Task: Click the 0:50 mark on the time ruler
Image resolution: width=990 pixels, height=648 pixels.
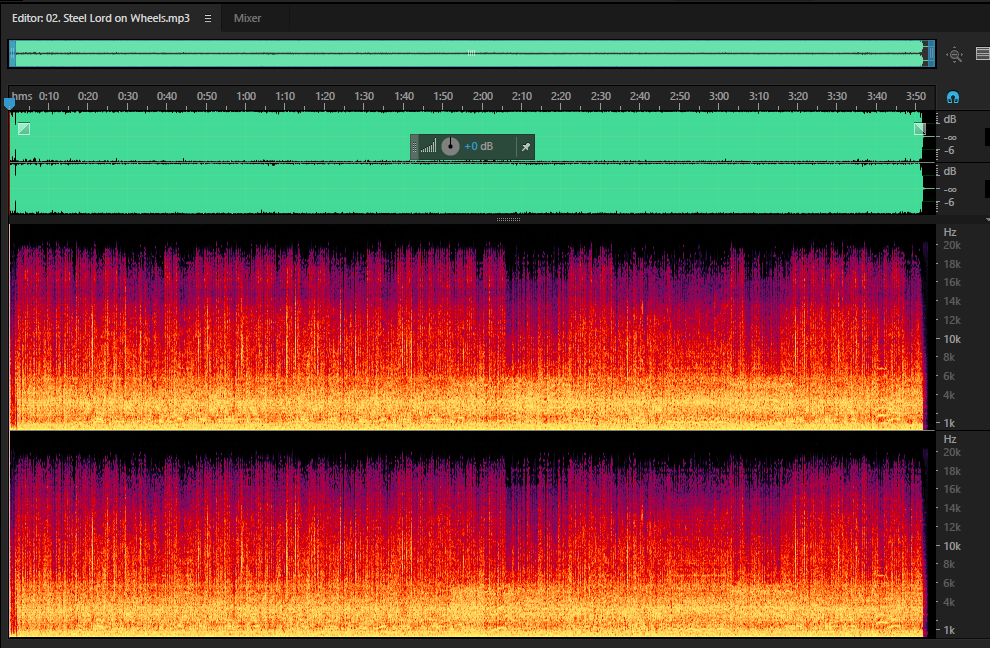Action: (206, 96)
